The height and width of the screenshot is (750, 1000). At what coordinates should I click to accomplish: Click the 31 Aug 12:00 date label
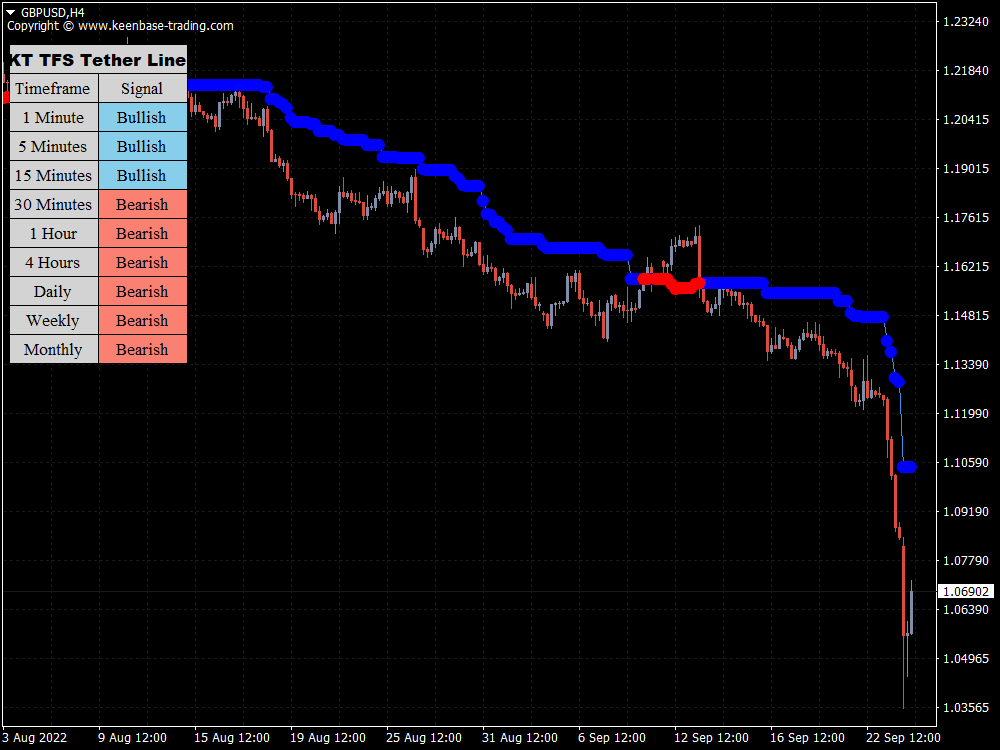tap(520, 738)
